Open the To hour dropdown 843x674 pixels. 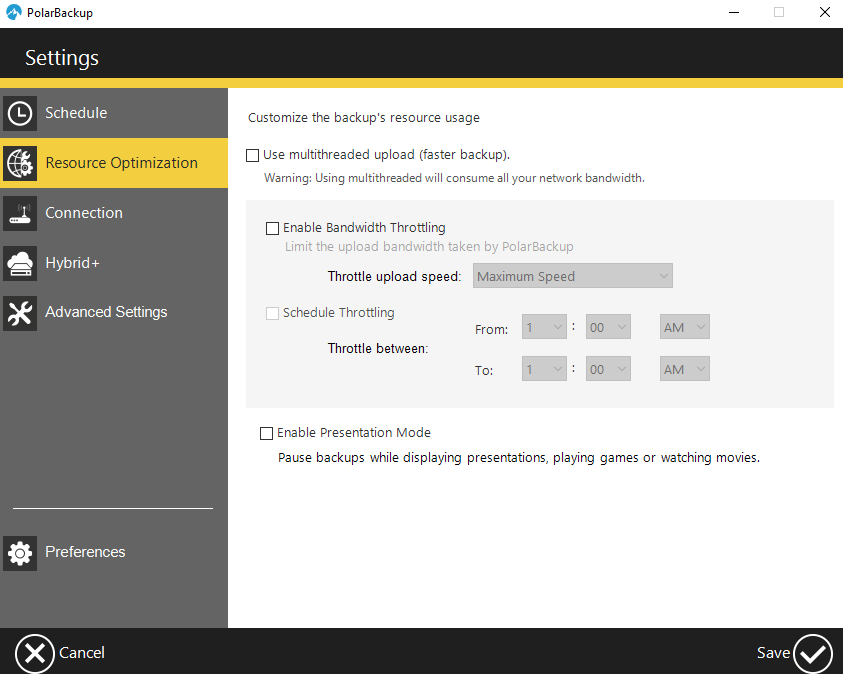pos(544,369)
